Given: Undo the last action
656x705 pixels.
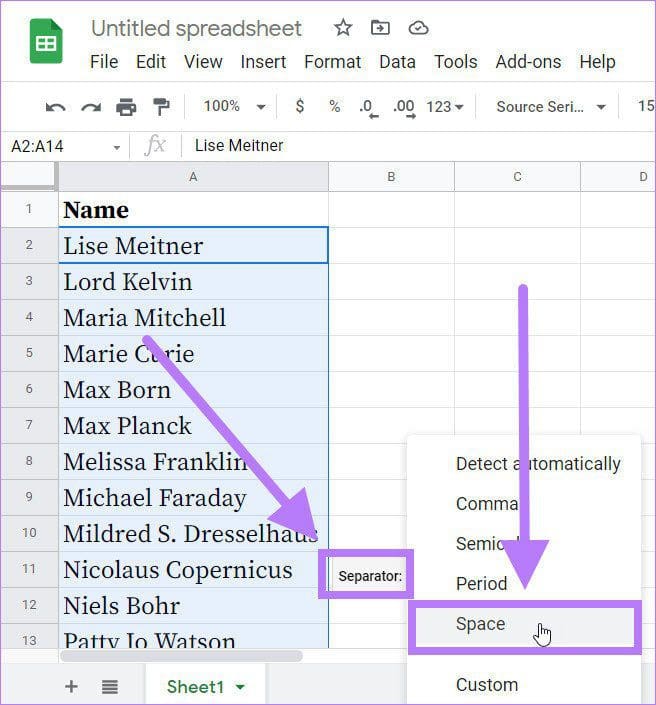Looking at the screenshot, I should (56, 107).
